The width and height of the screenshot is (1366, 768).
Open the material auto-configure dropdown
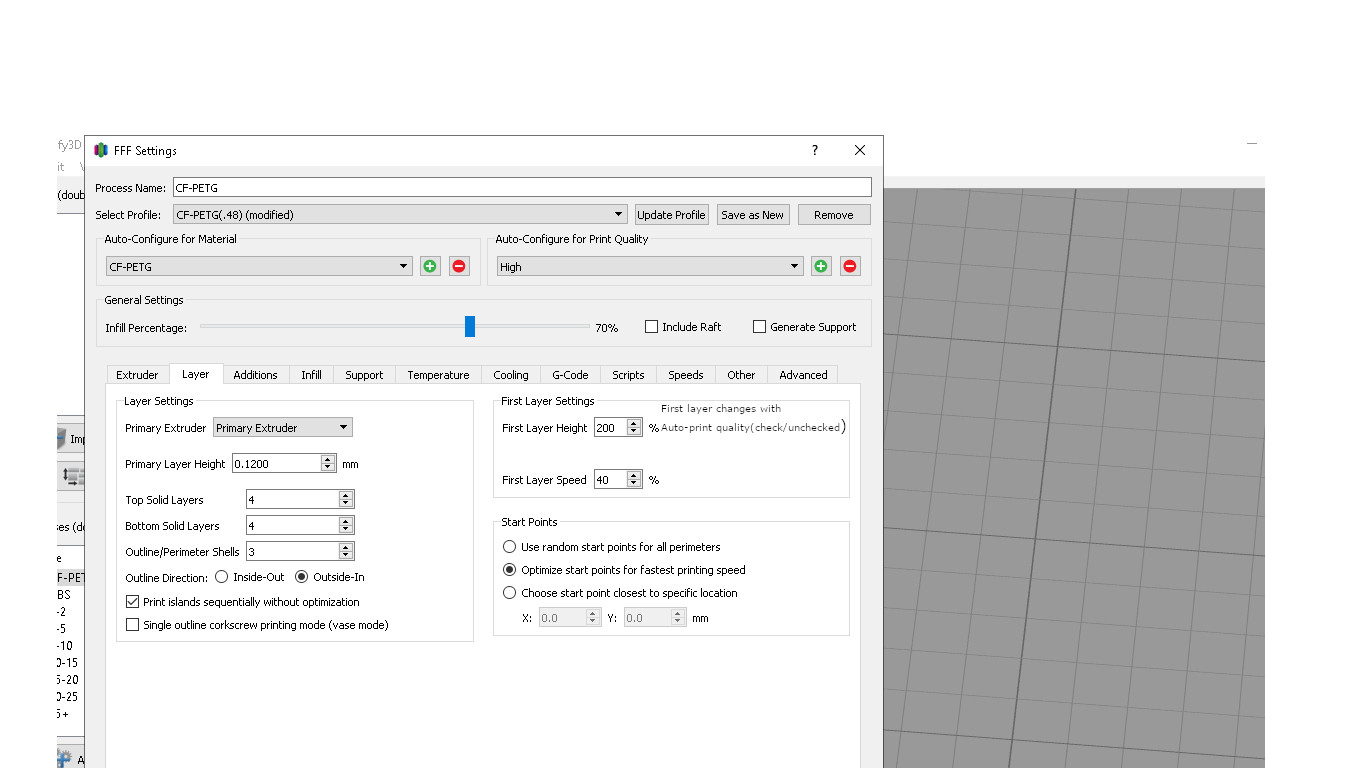coord(259,266)
